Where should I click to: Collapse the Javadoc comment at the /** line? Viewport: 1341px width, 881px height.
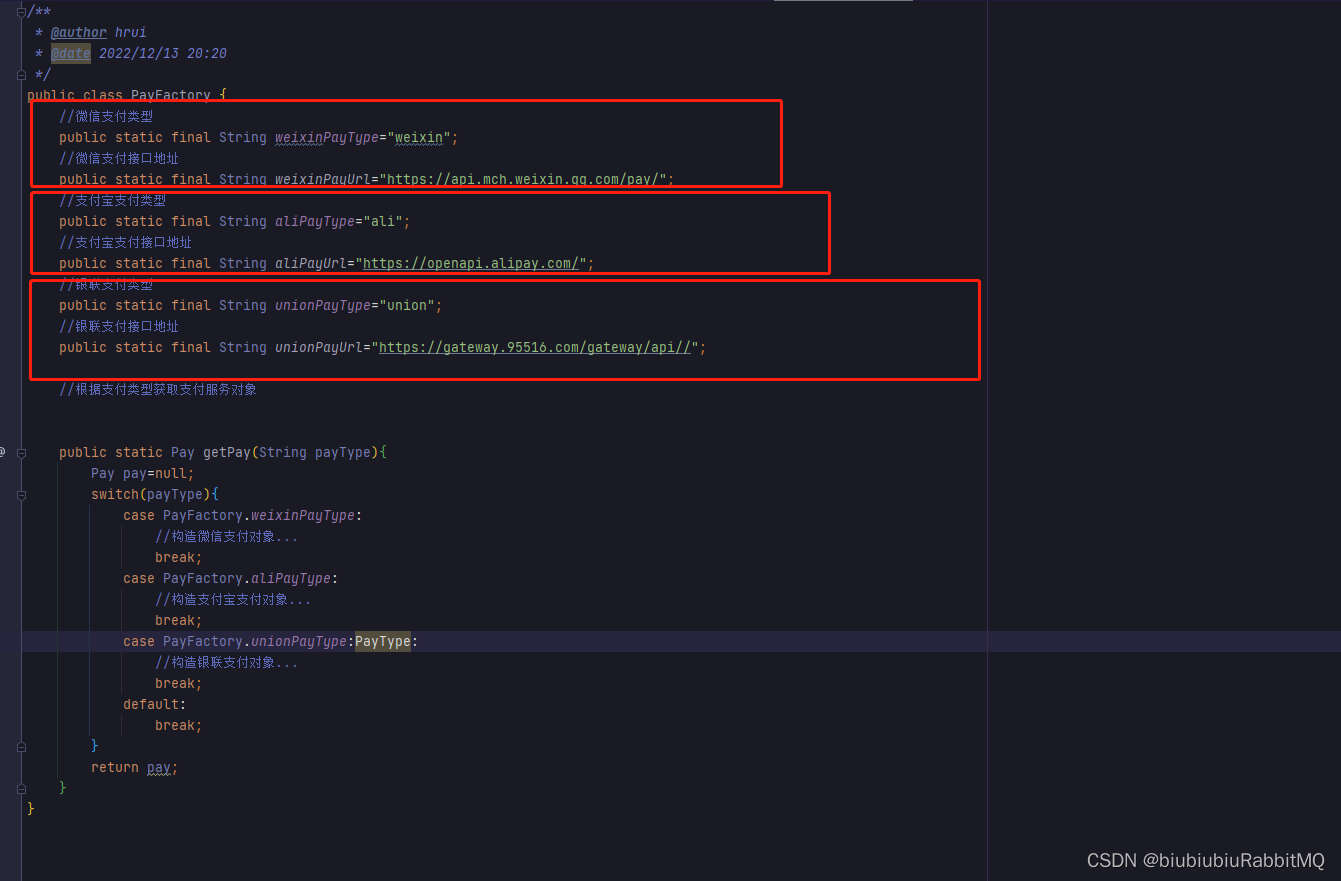(21, 12)
